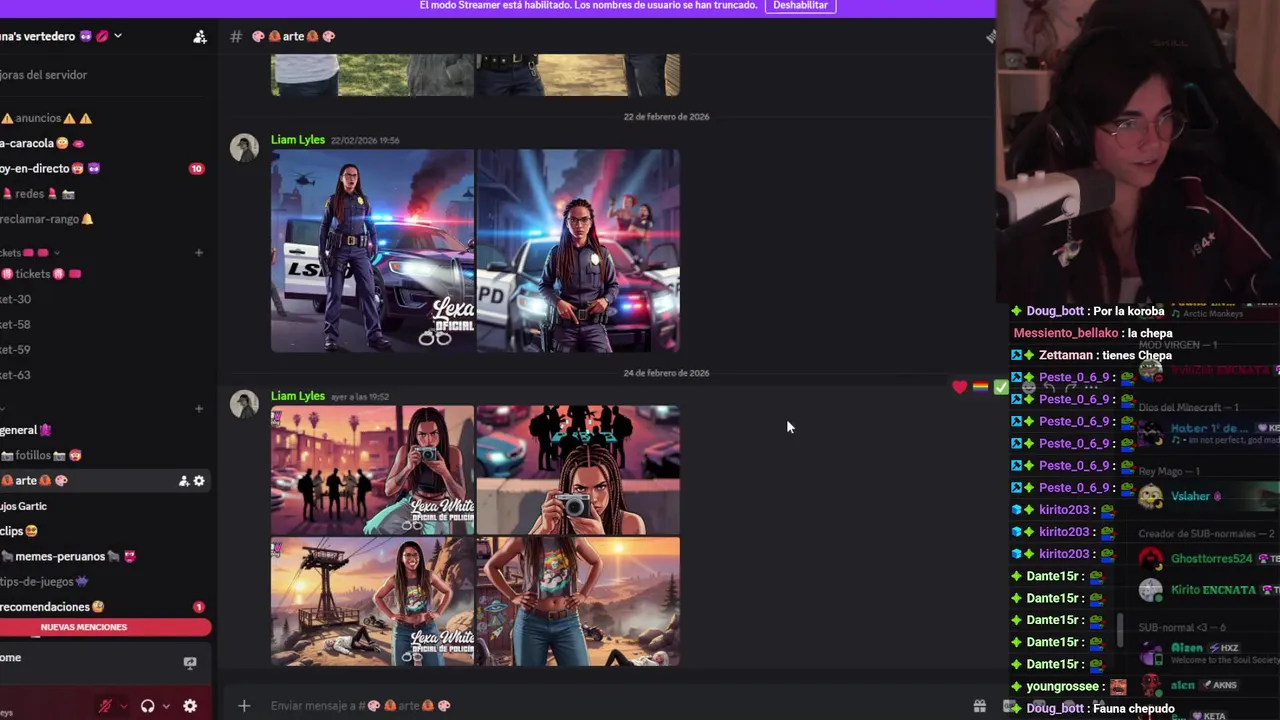The height and width of the screenshot is (720, 1280).
Task: Click the plus icon next to tickets category
Action: 198,253
